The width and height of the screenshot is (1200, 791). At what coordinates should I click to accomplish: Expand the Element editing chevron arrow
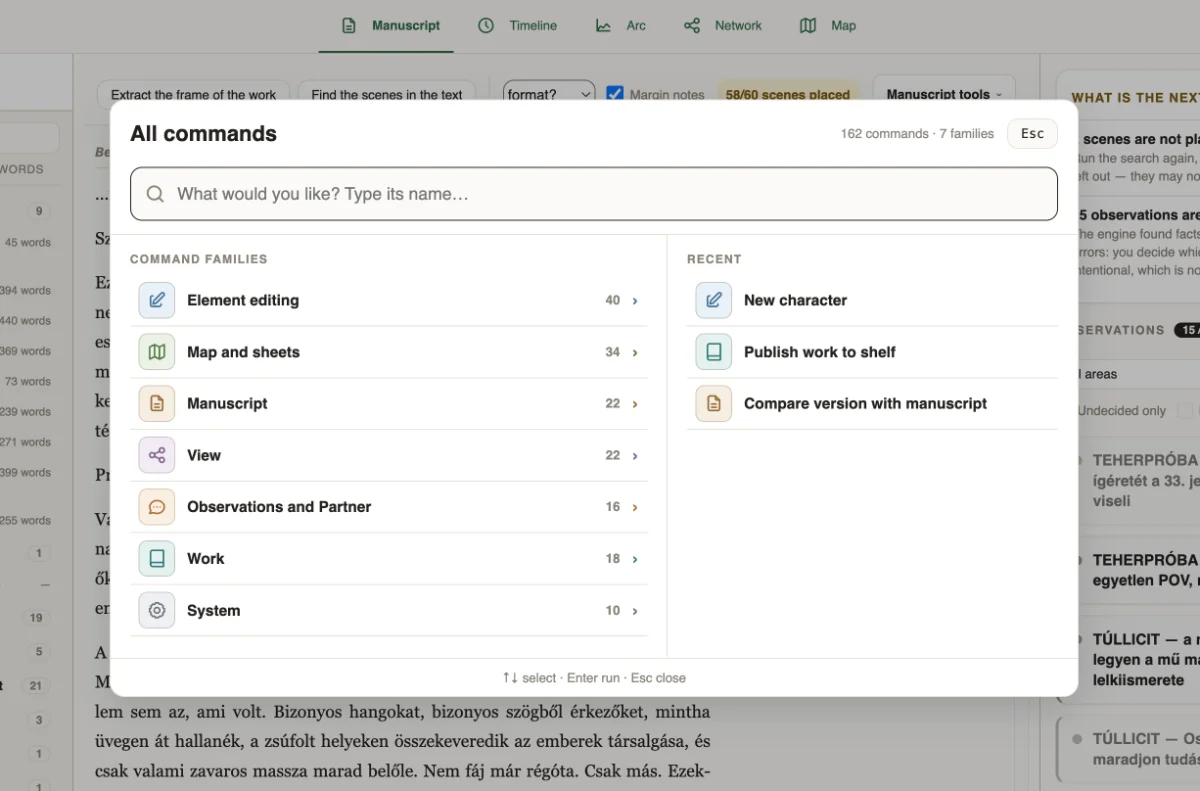pos(635,300)
